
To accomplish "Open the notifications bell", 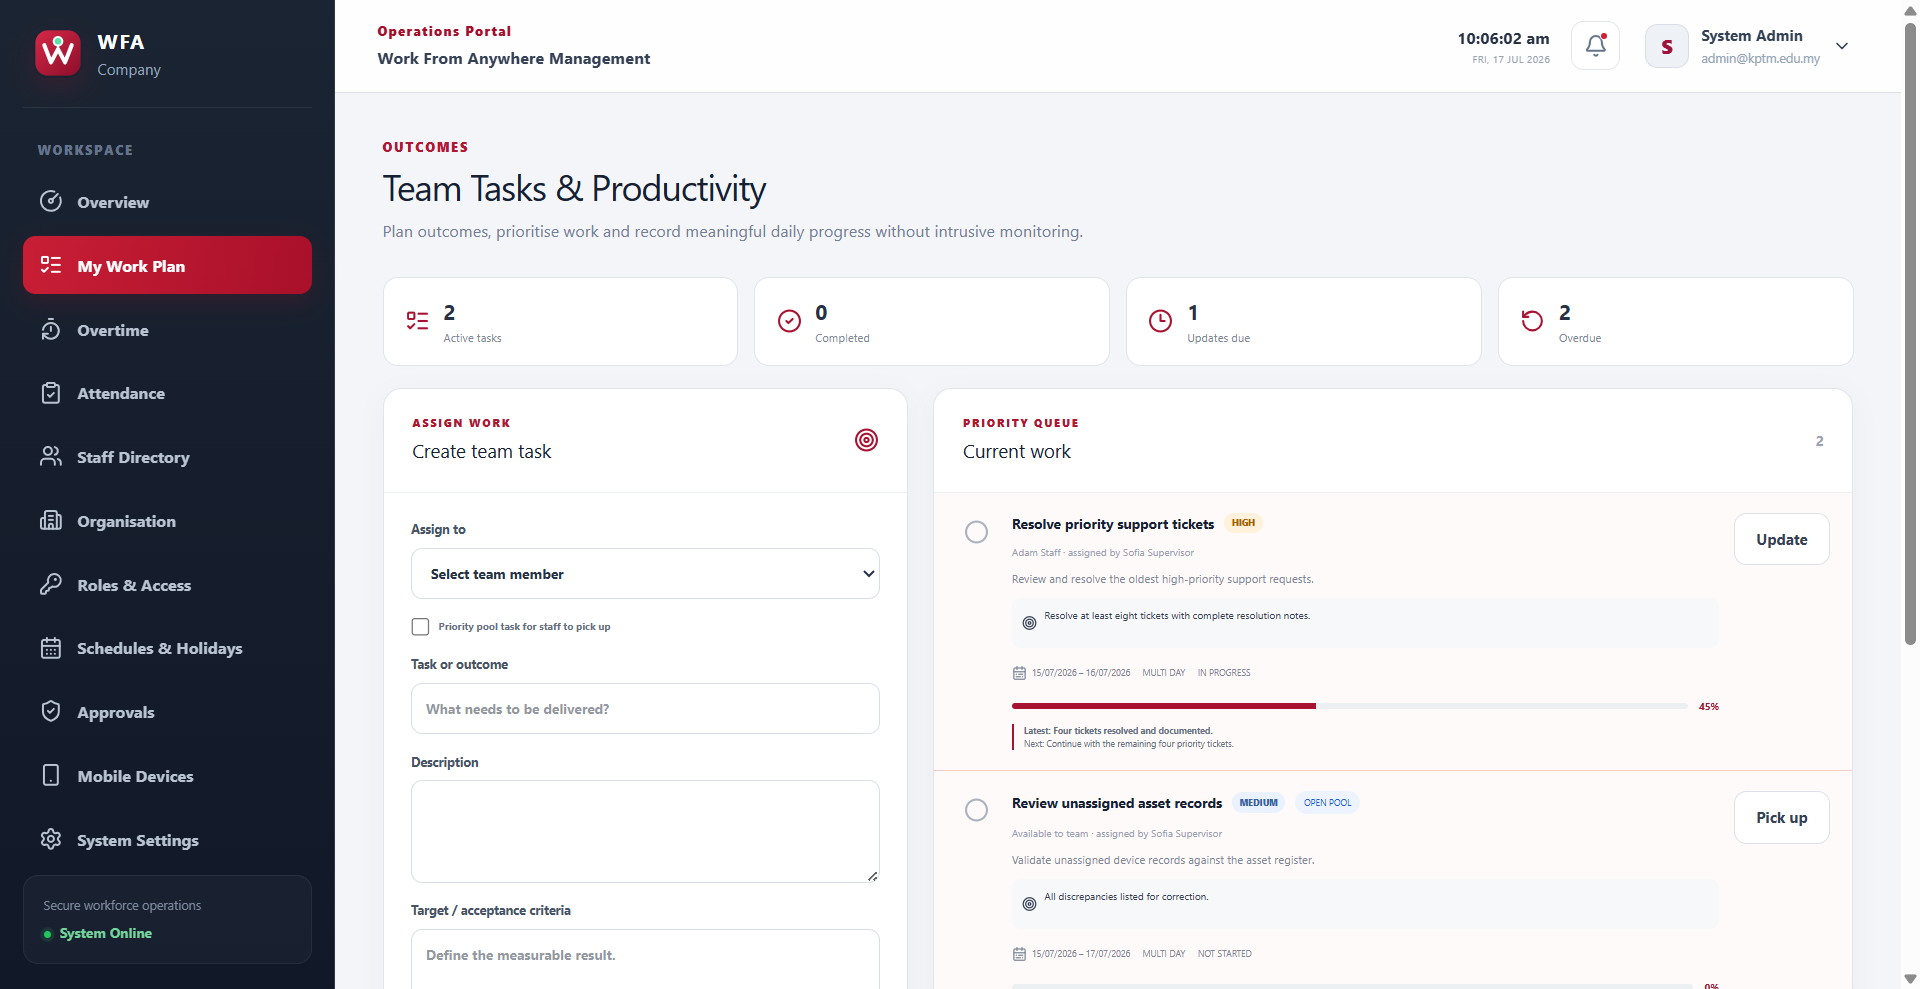I will pyautogui.click(x=1595, y=46).
